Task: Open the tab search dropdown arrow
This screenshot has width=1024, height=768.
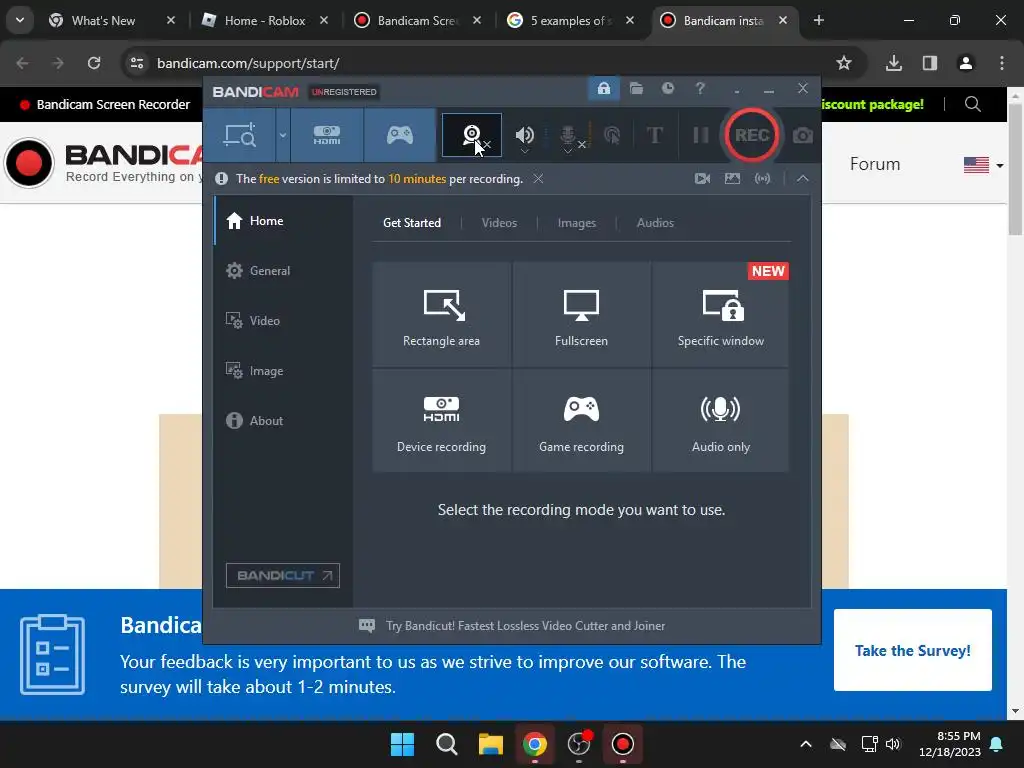Action: [x=20, y=21]
